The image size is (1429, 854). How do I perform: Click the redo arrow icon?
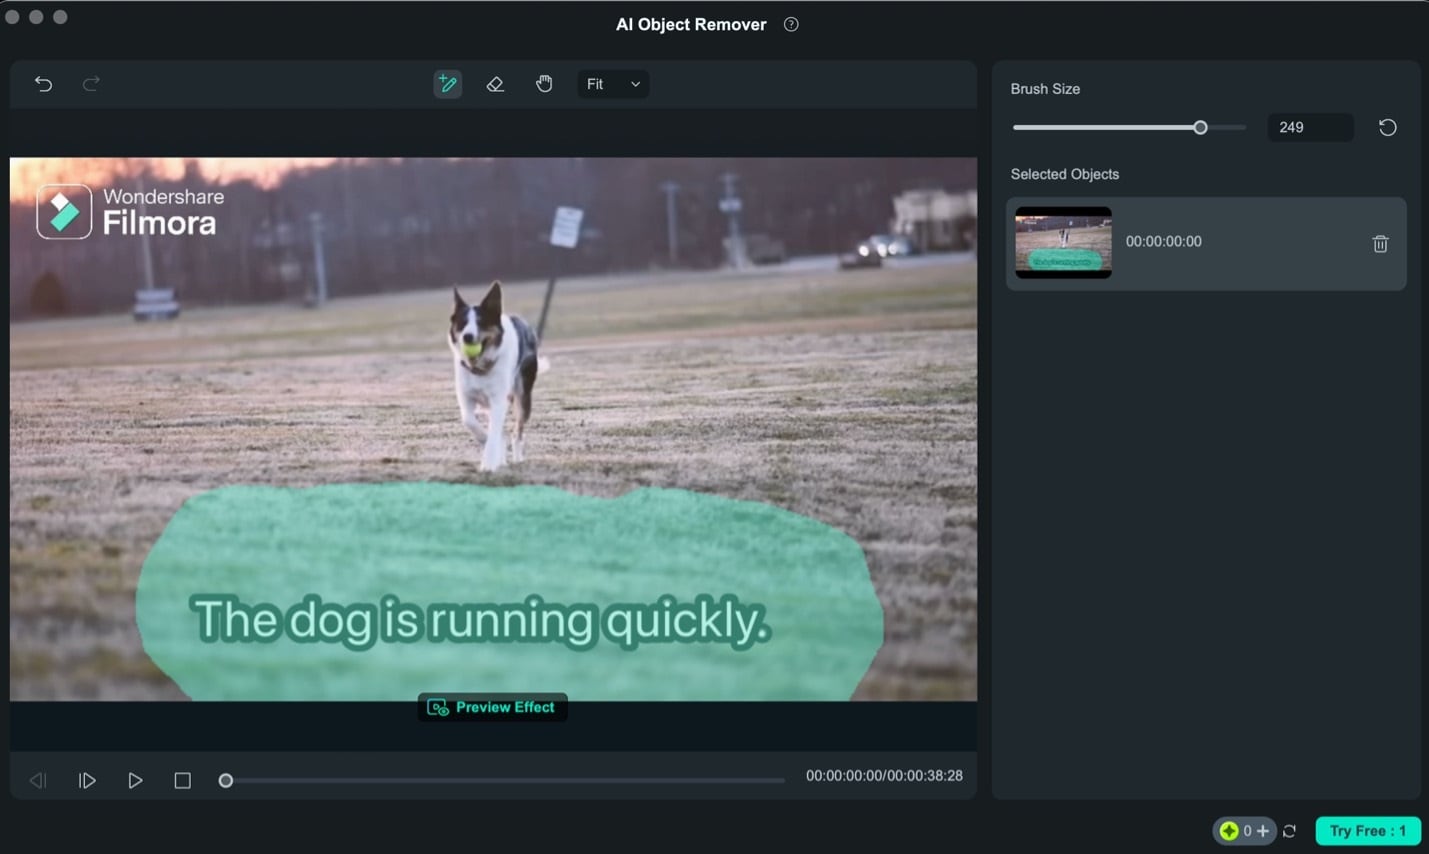click(91, 84)
